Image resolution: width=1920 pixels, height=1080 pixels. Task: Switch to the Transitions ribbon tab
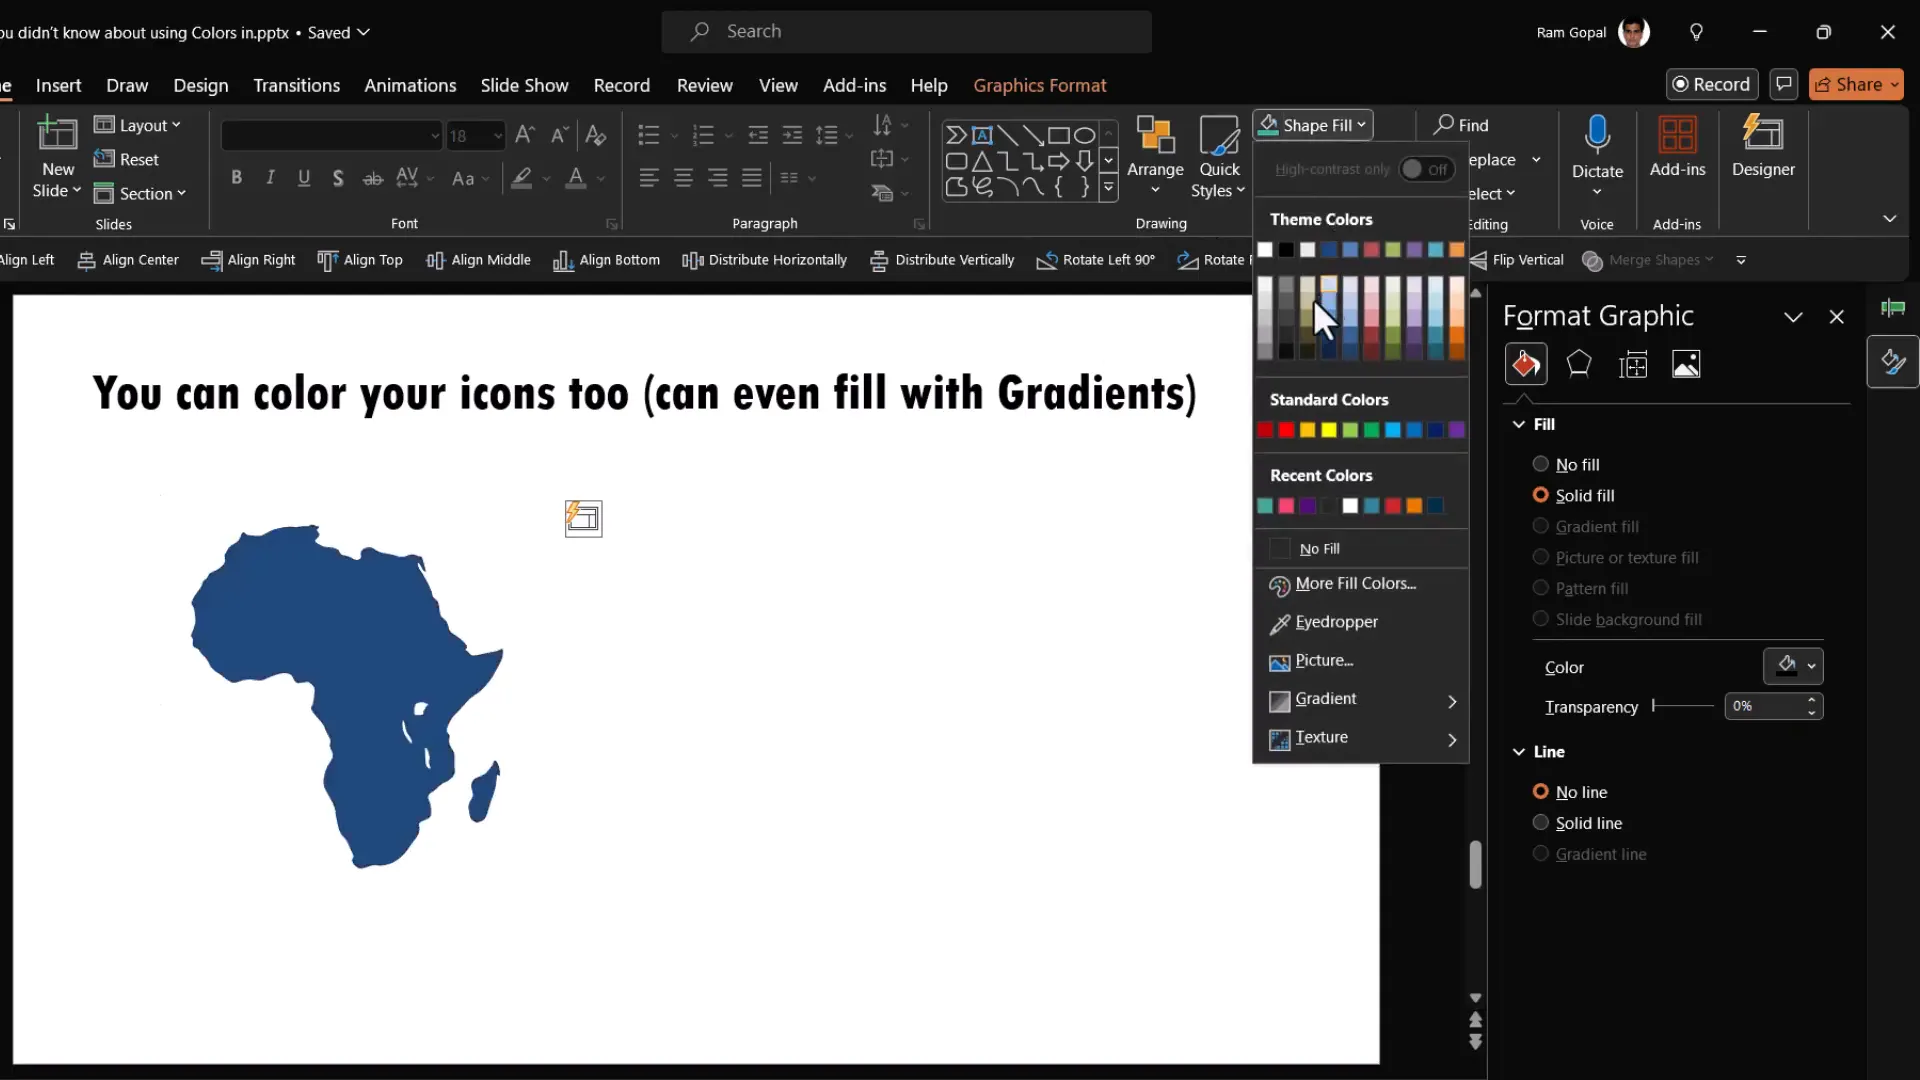tap(296, 85)
